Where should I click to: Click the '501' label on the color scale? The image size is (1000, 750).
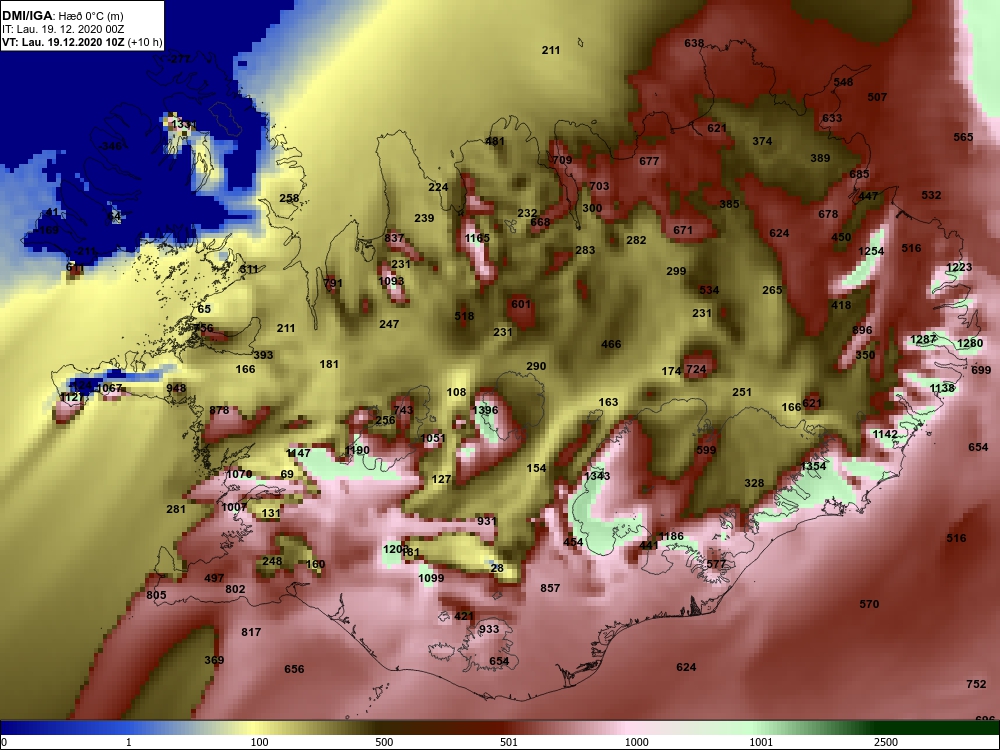click(x=509, y=742)
